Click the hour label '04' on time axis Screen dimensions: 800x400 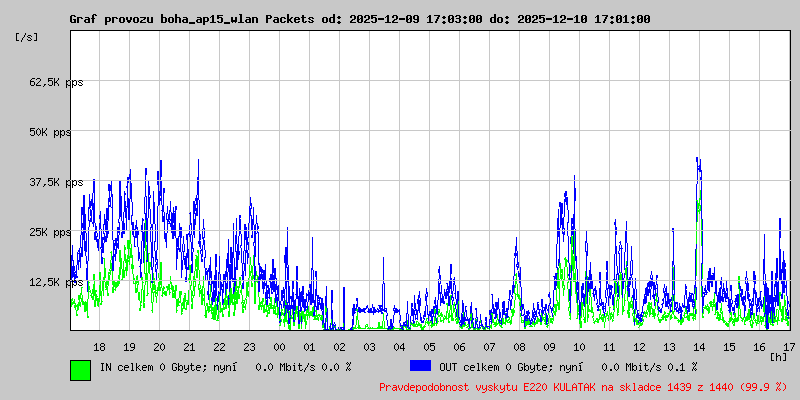click(399, 347)
